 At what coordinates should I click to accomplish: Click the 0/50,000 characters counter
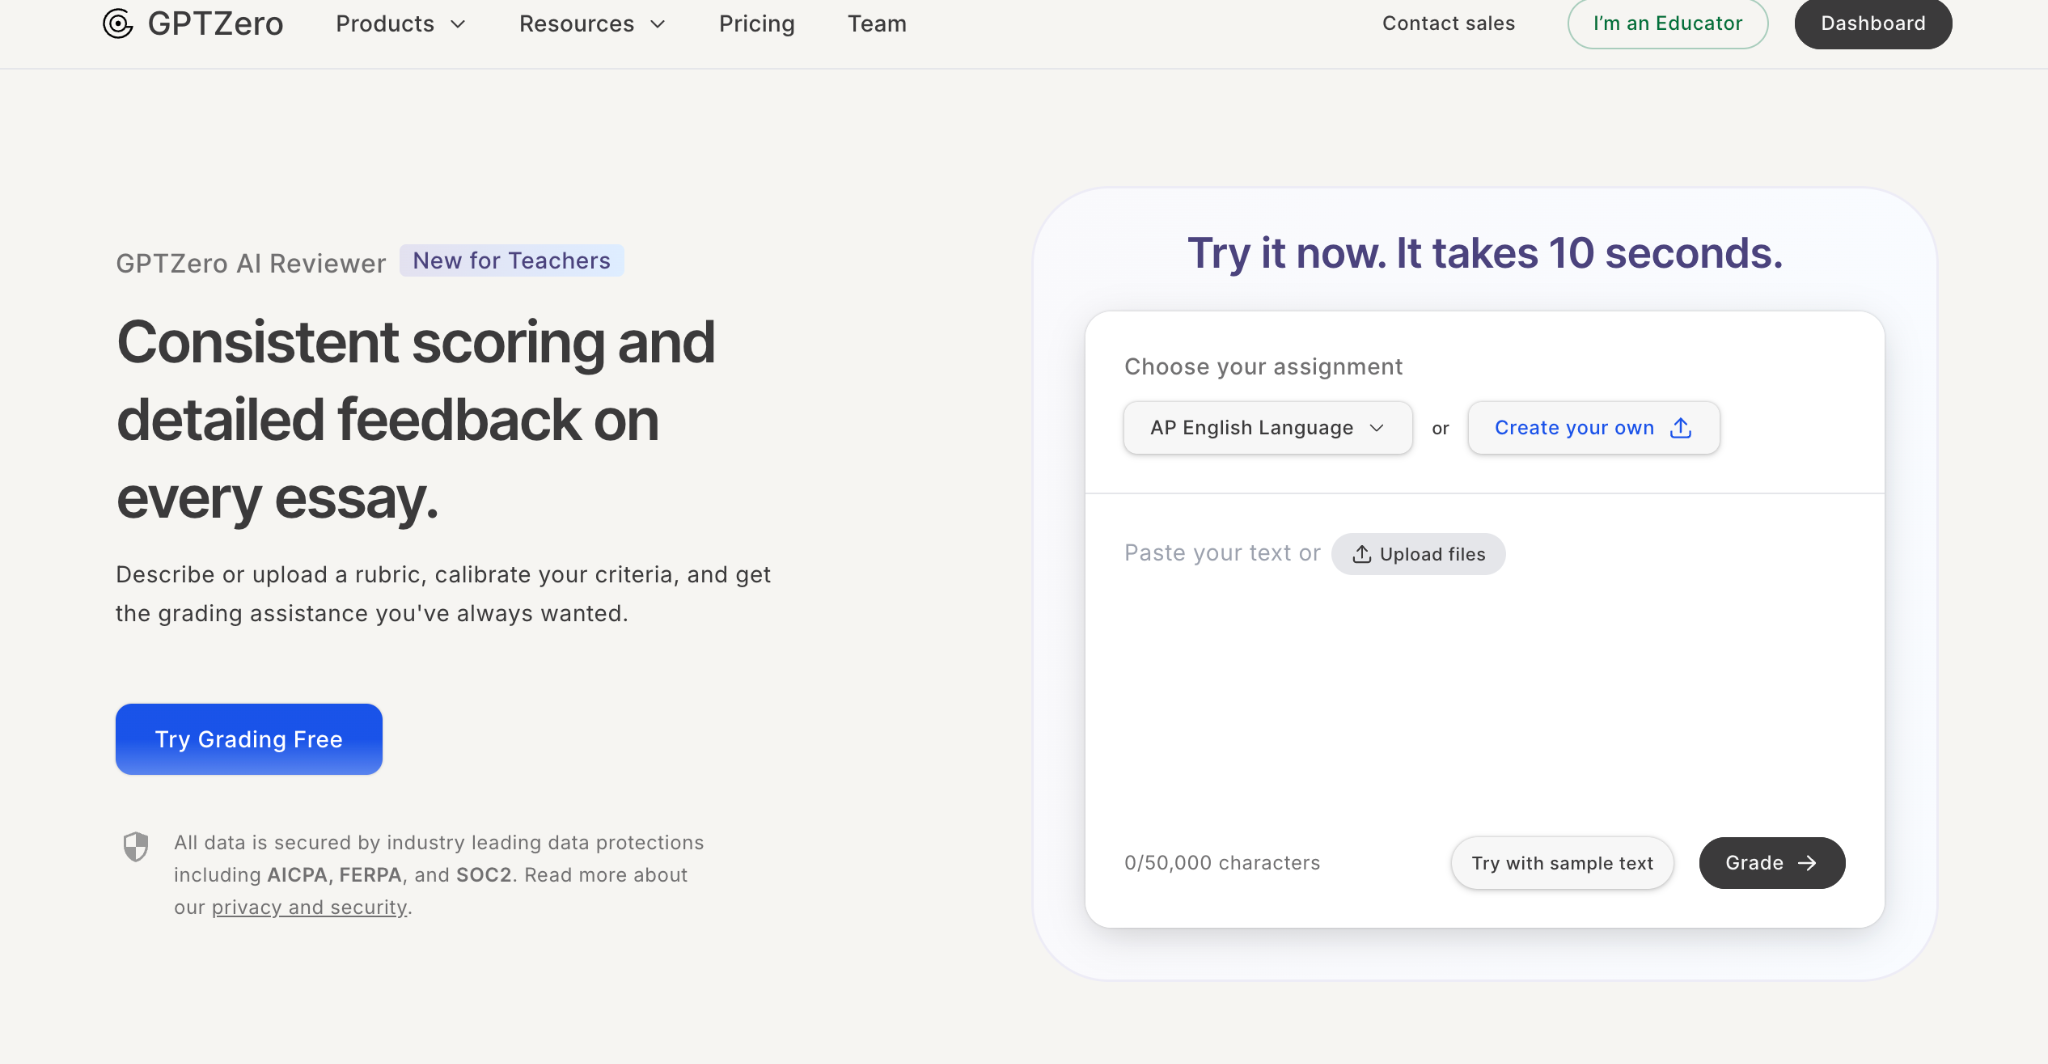1222,863
